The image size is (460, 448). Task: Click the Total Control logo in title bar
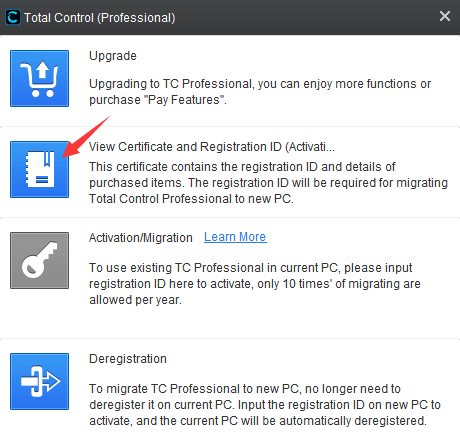[x=13, y=17]
